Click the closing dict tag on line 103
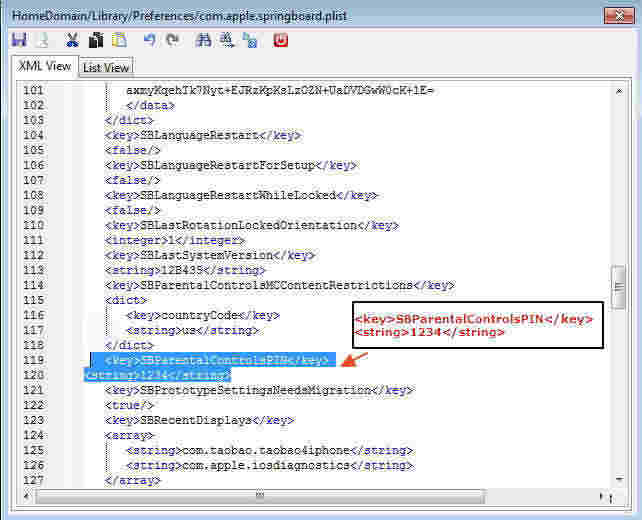This screenshot has height=520, width=642. pyautogui.click(x=129, y=120)
